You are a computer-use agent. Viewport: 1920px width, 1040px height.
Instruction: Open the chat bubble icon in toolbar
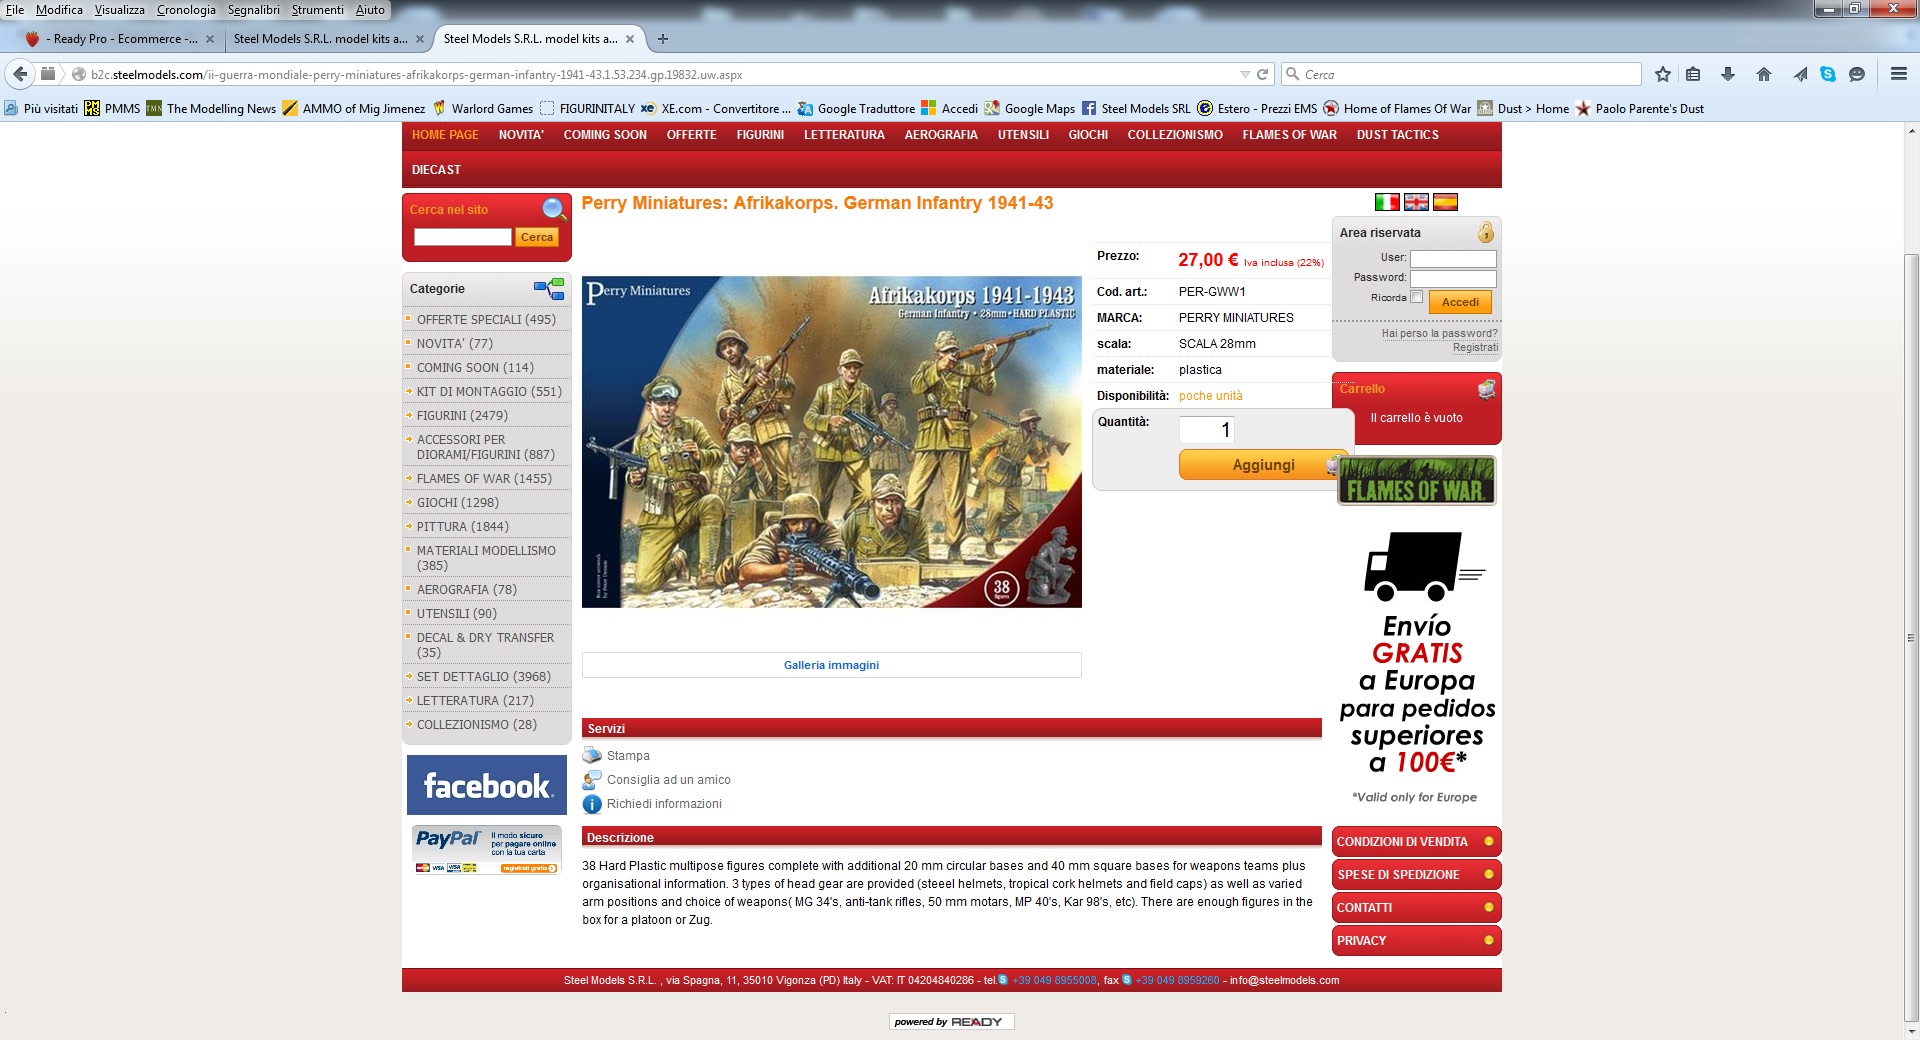[1857, 74]
